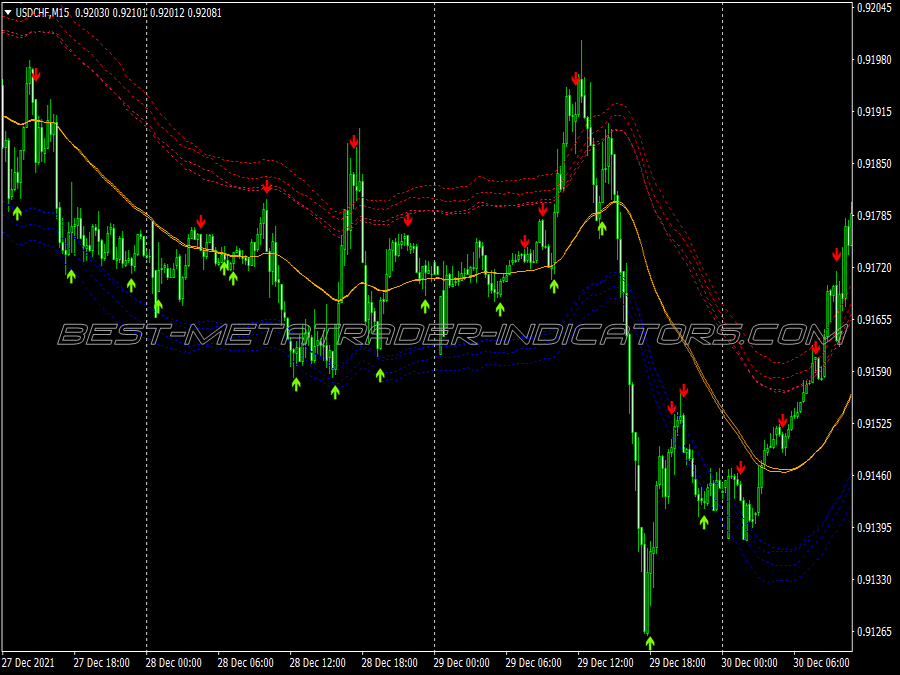The width and height of the screenshot is (900, 675).
Task: Click the 29 Dec 12:00 time label
Action: 606,663
